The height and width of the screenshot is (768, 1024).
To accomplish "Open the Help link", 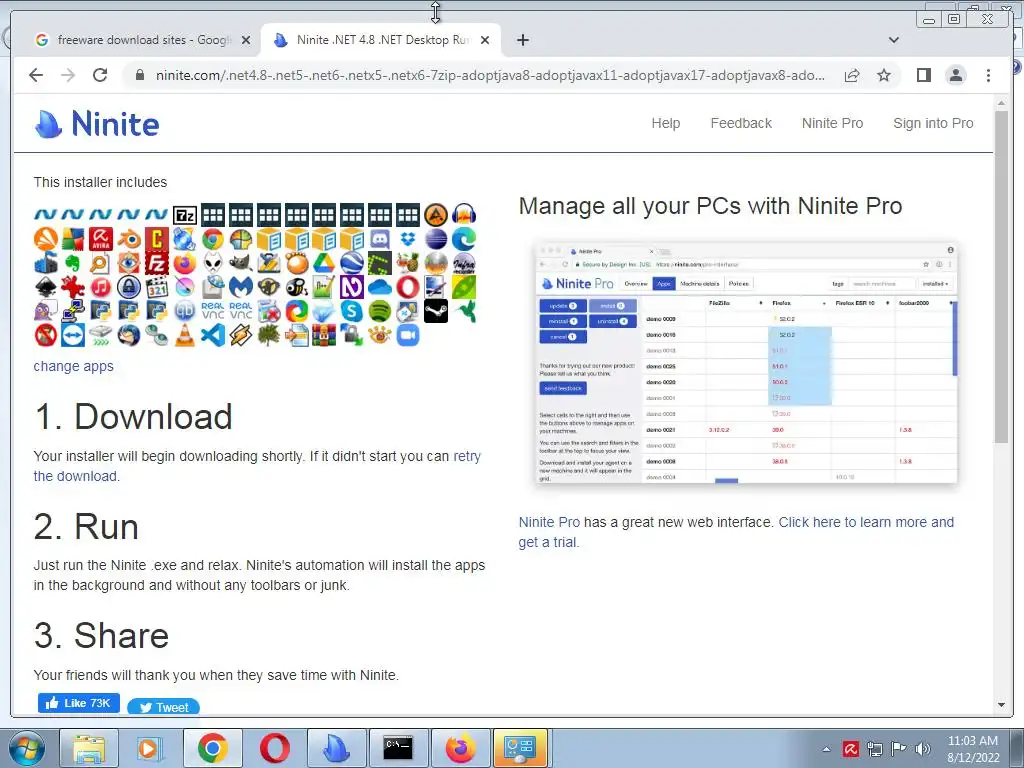I will pos(665,123).
